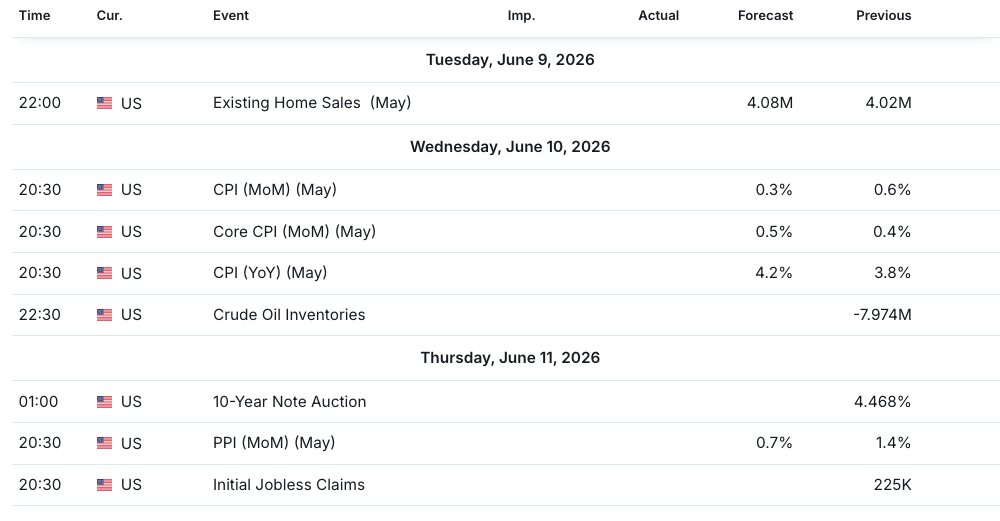The width and height of the screenshot is (1000, 521).
Task: Click the Forecast column header
Action: point(765,15)
